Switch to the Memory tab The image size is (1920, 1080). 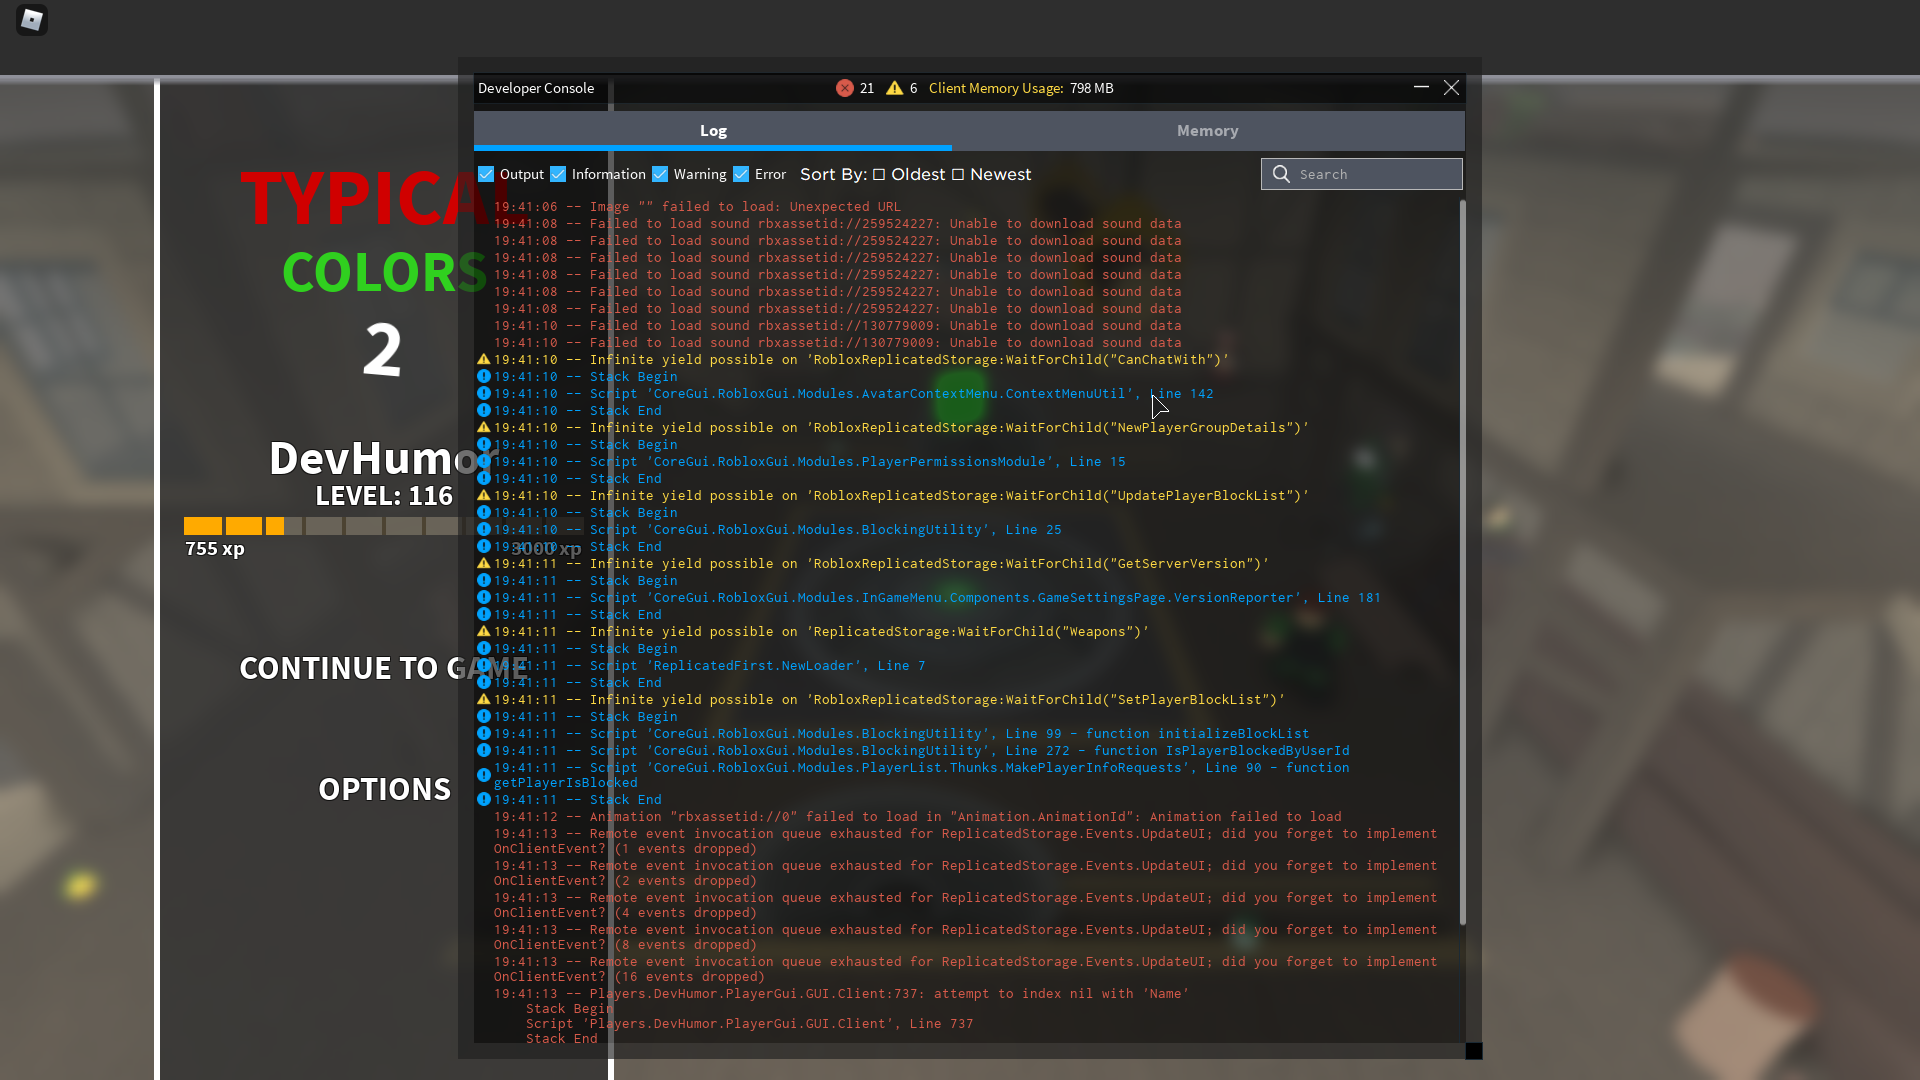[x=1207, y=131]
